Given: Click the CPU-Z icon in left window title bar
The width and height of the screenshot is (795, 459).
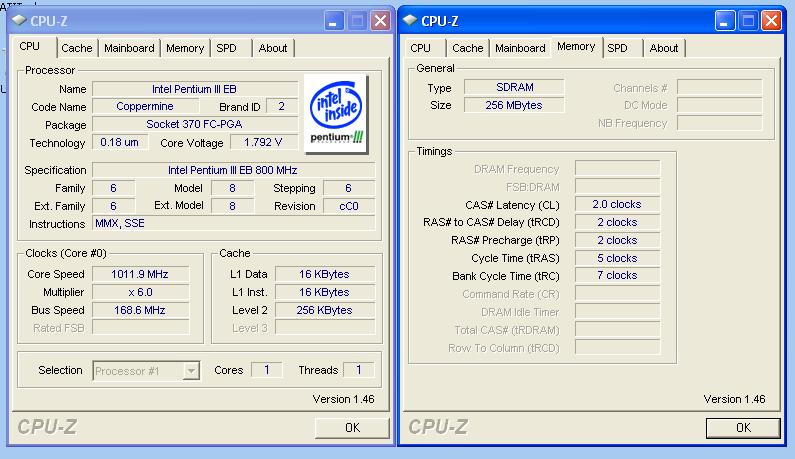Looking at the screenshot, I should click(x=19, y=20).
